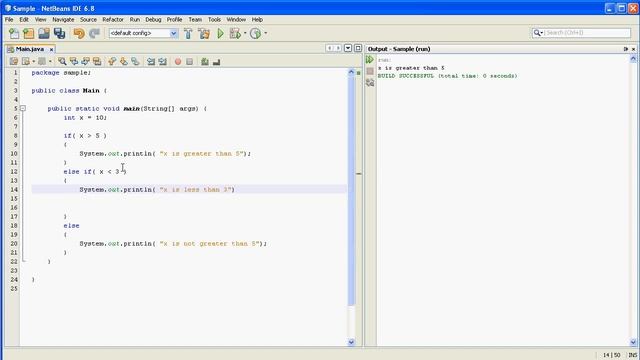Click the Go Back editor toolbar icon
Screen dimensions: 640x360
26,62
